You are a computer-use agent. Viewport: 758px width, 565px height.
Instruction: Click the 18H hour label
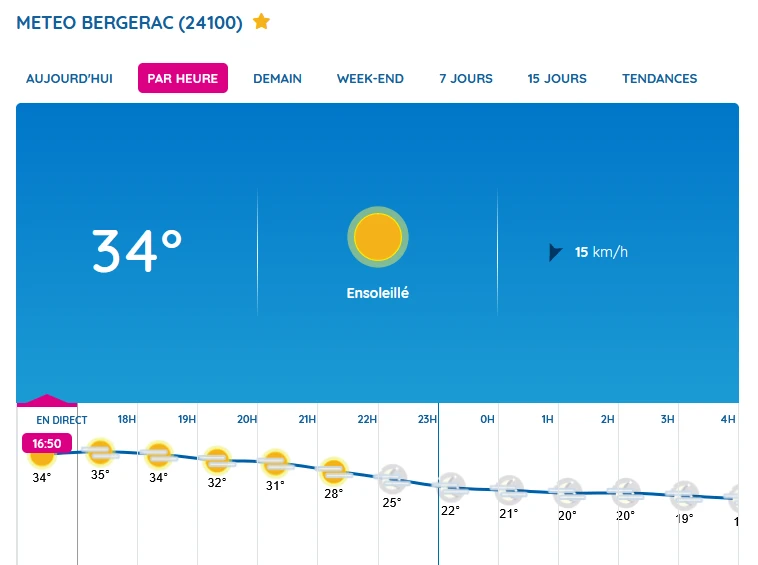(127, 419)
